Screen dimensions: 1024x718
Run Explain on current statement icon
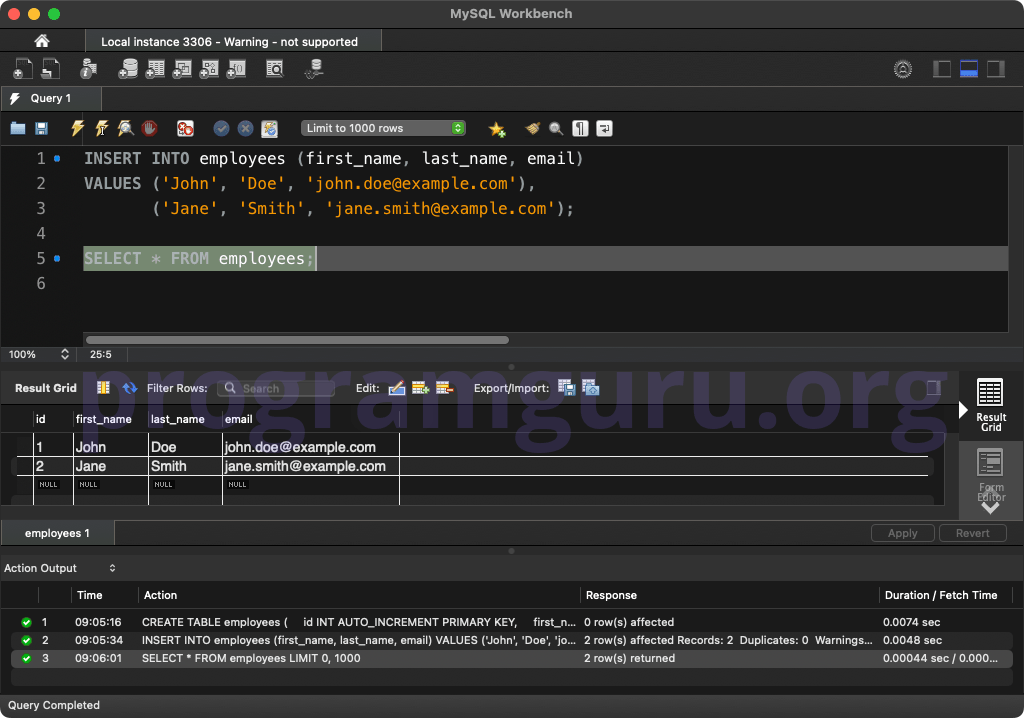click(x=125, y=128)
